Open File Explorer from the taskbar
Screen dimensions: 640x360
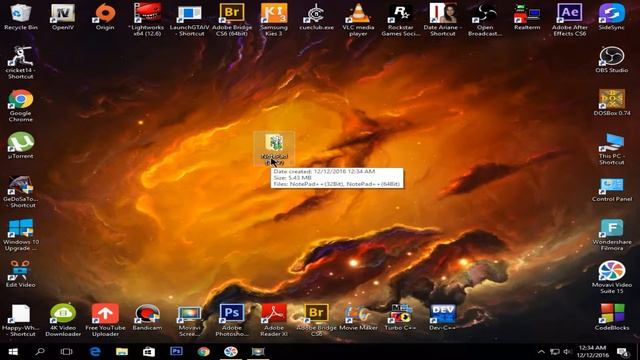coord(122,351)
